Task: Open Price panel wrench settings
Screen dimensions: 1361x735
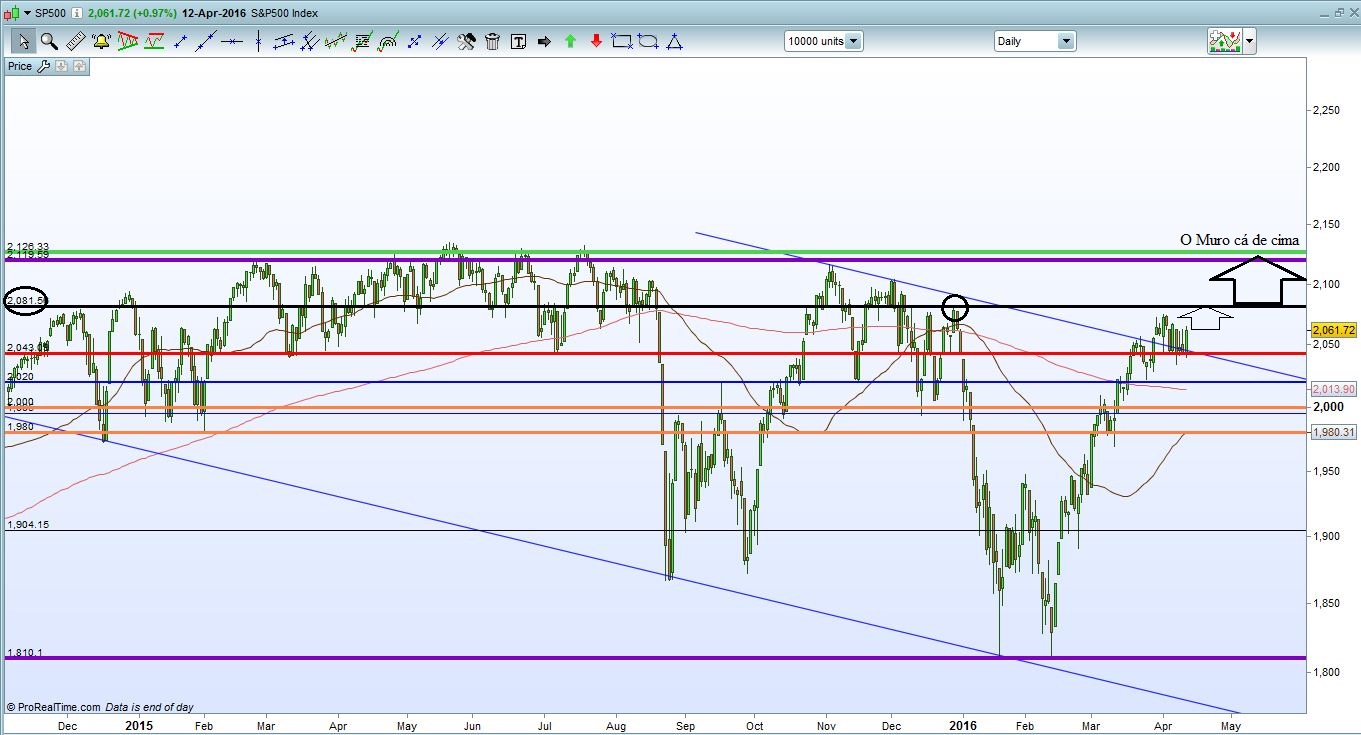Action: (43, 66)
